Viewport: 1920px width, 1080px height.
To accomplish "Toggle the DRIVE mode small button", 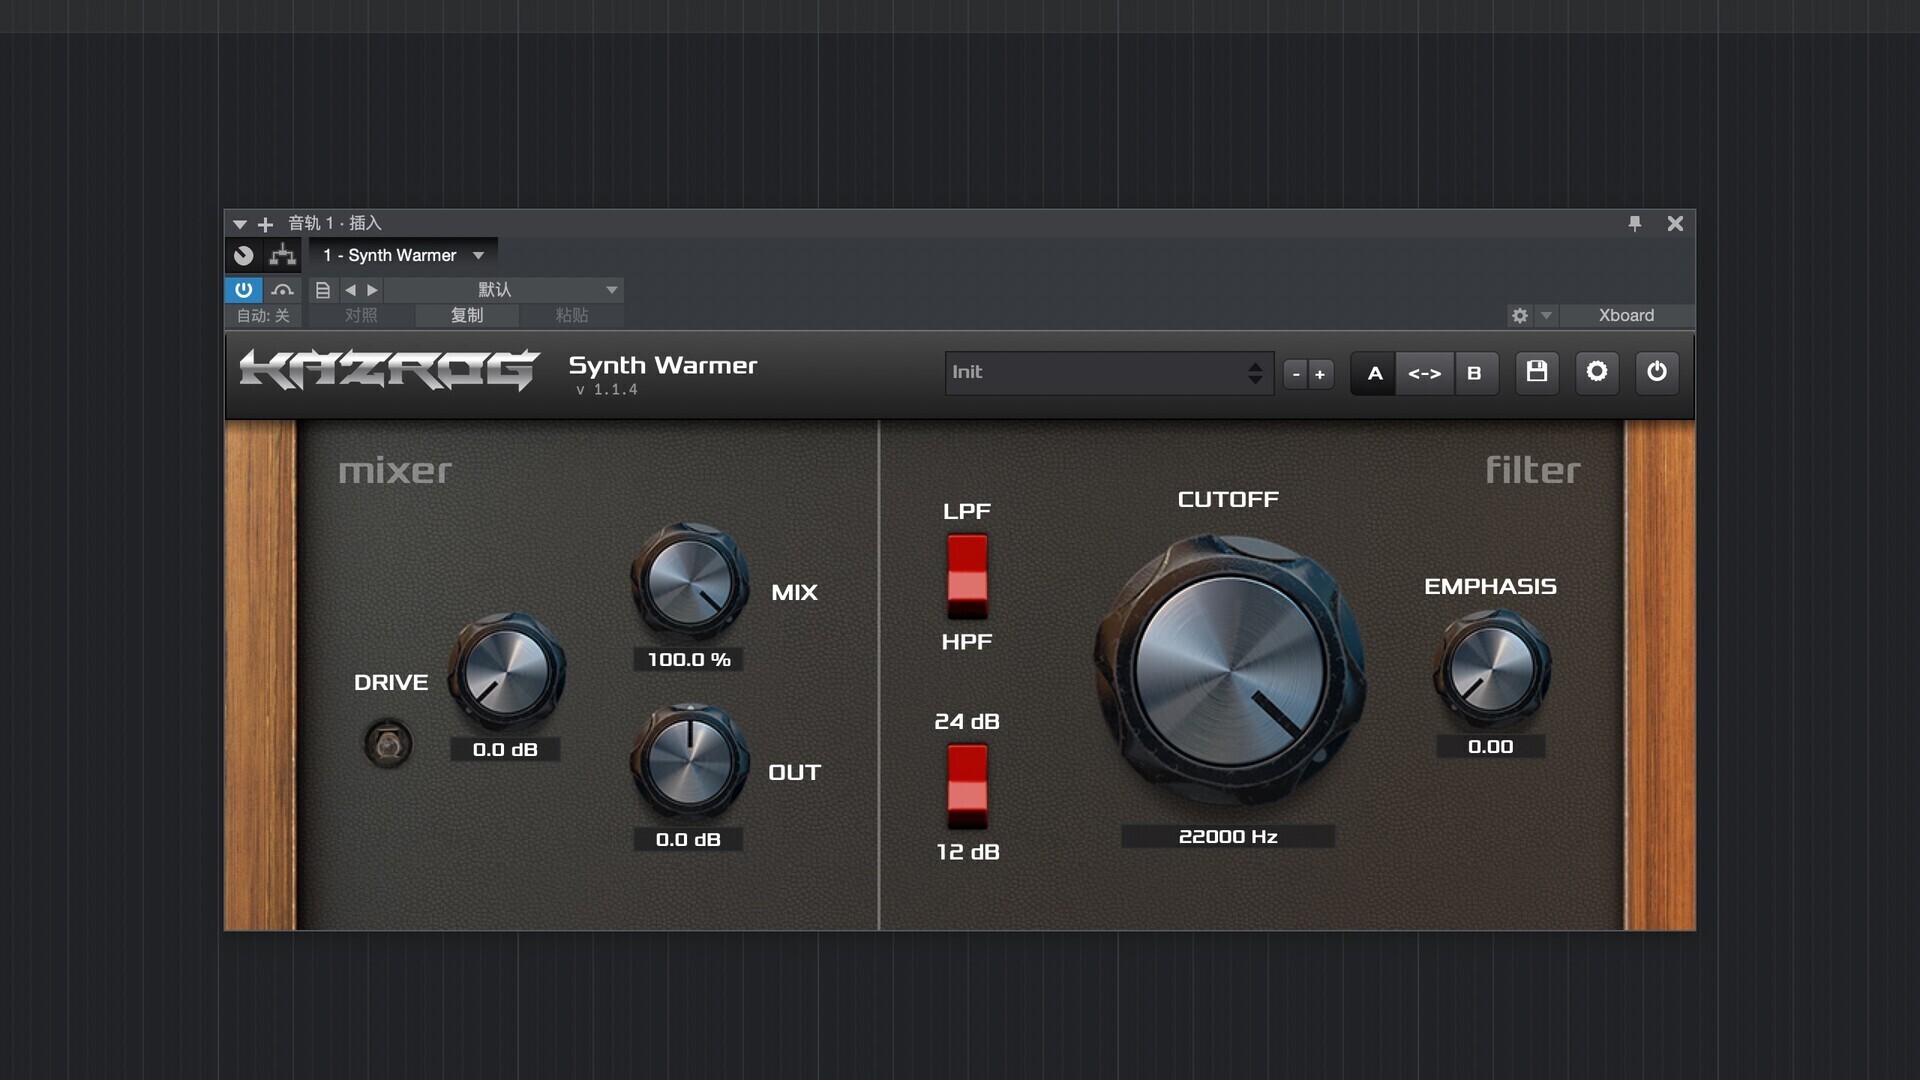I will click(388, 744).
